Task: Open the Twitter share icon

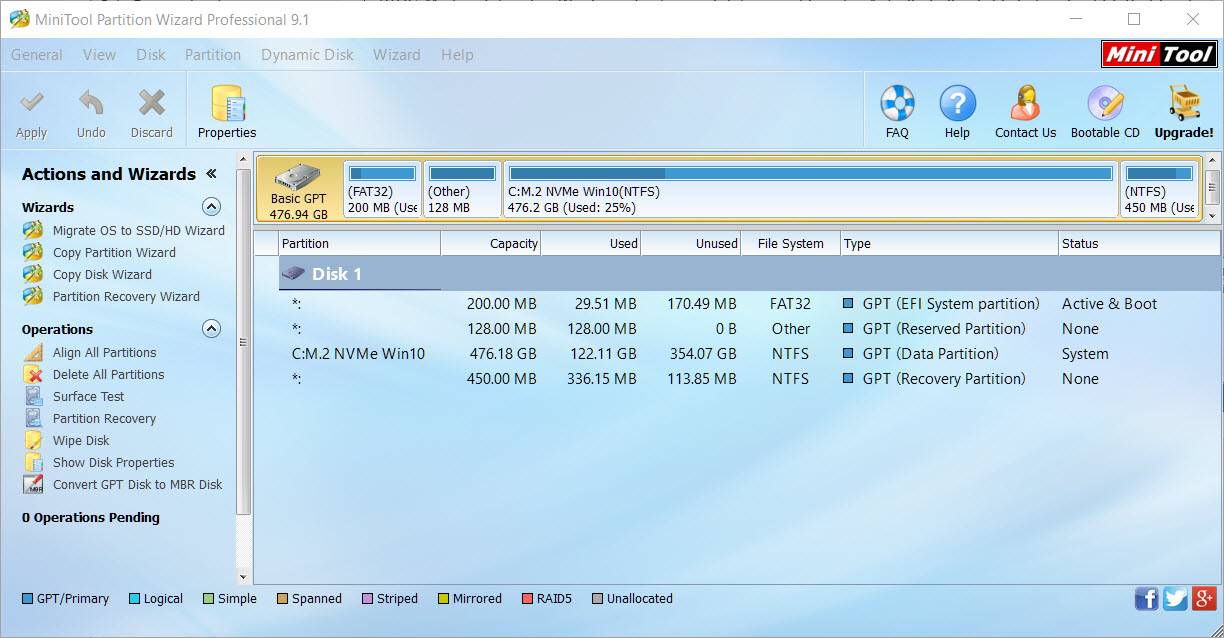Action: [1175, 598]
